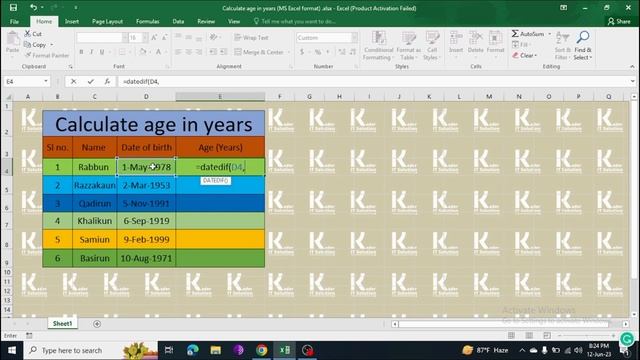Open Windows Start menu
Image resolution: width=640 pixels, height=360 pixels.
tap(12, 350)
